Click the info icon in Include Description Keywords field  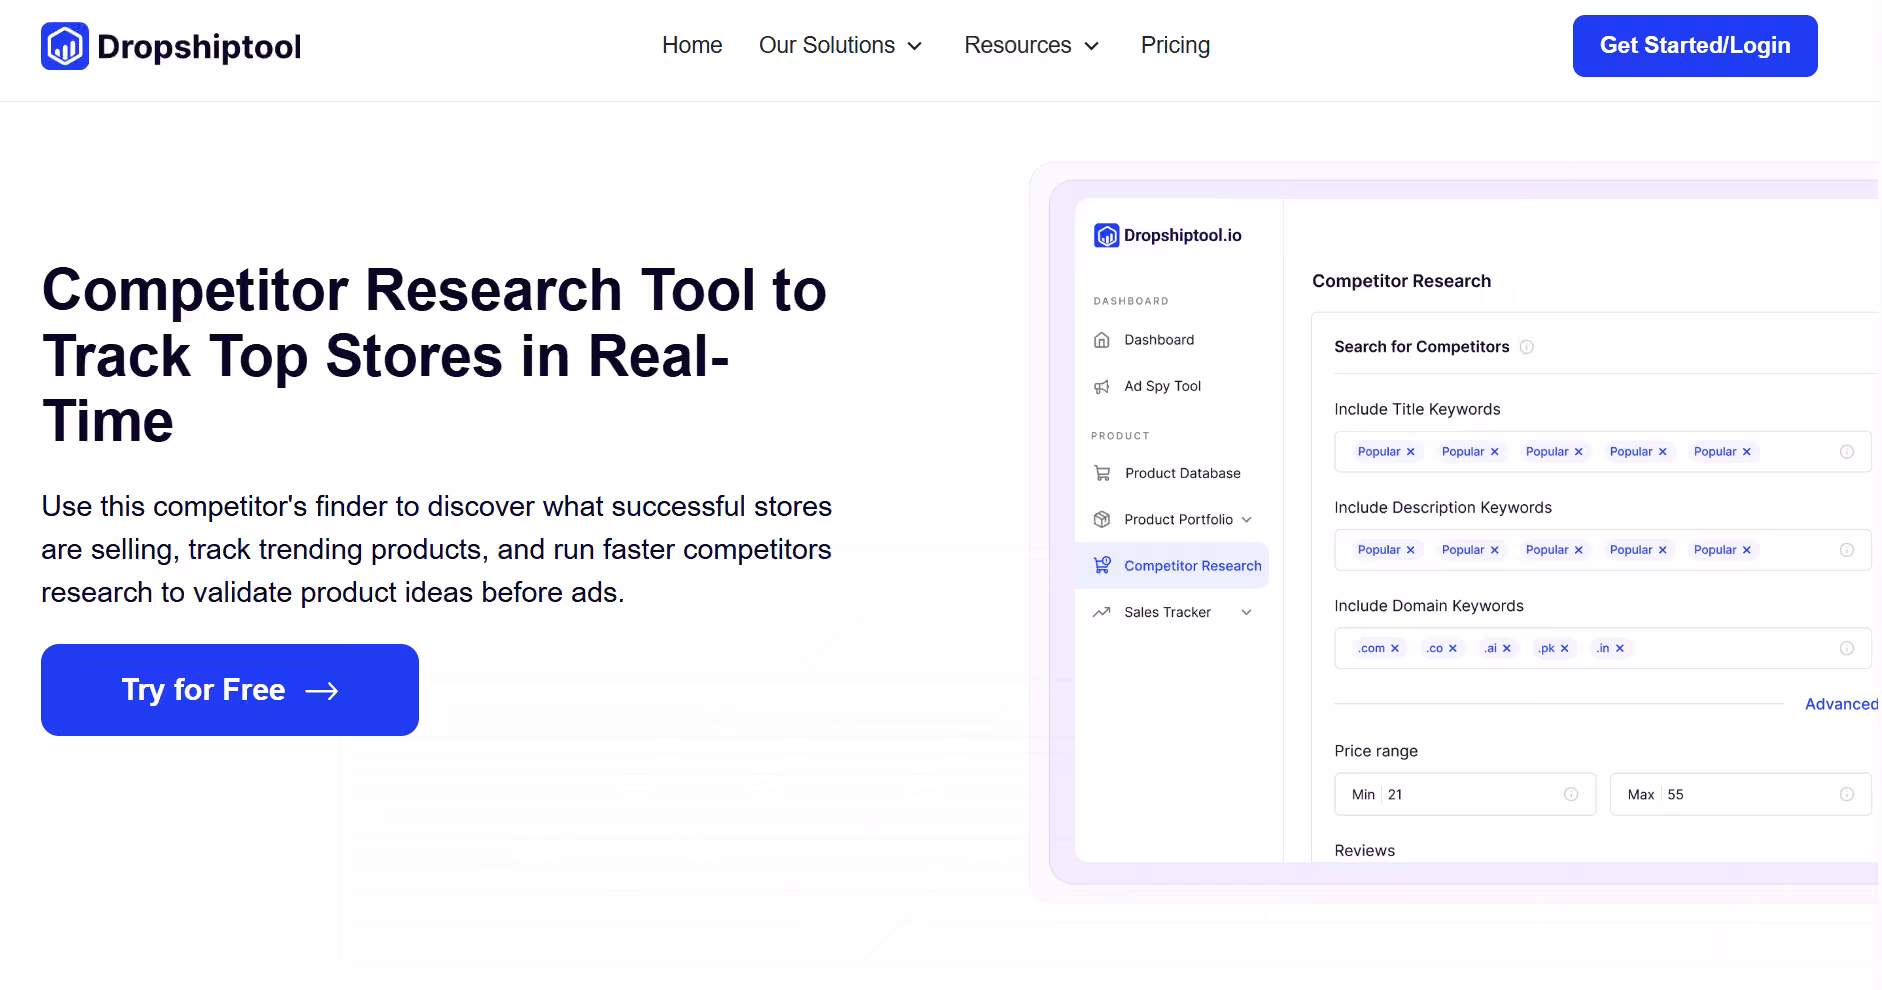coord(1847,550)
